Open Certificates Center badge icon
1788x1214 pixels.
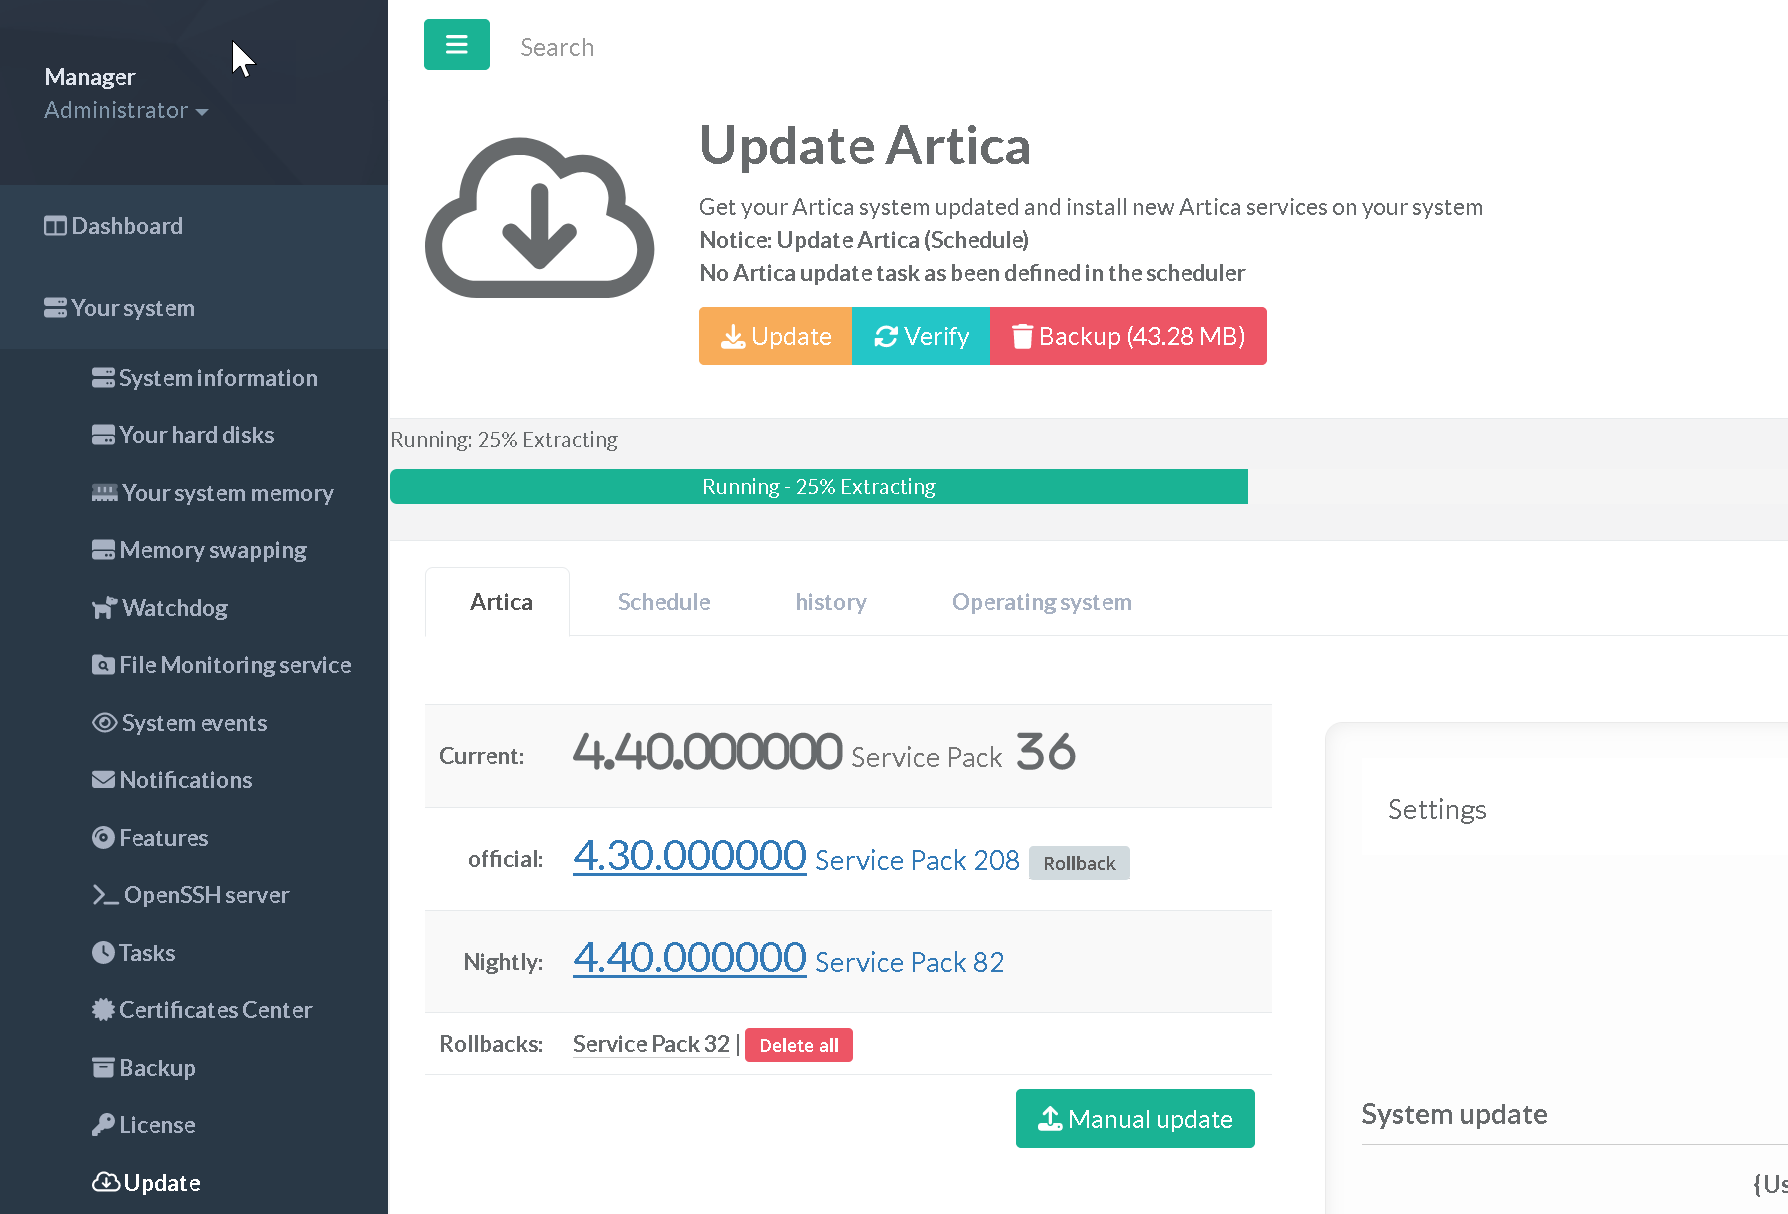(x=103, y=1010)
